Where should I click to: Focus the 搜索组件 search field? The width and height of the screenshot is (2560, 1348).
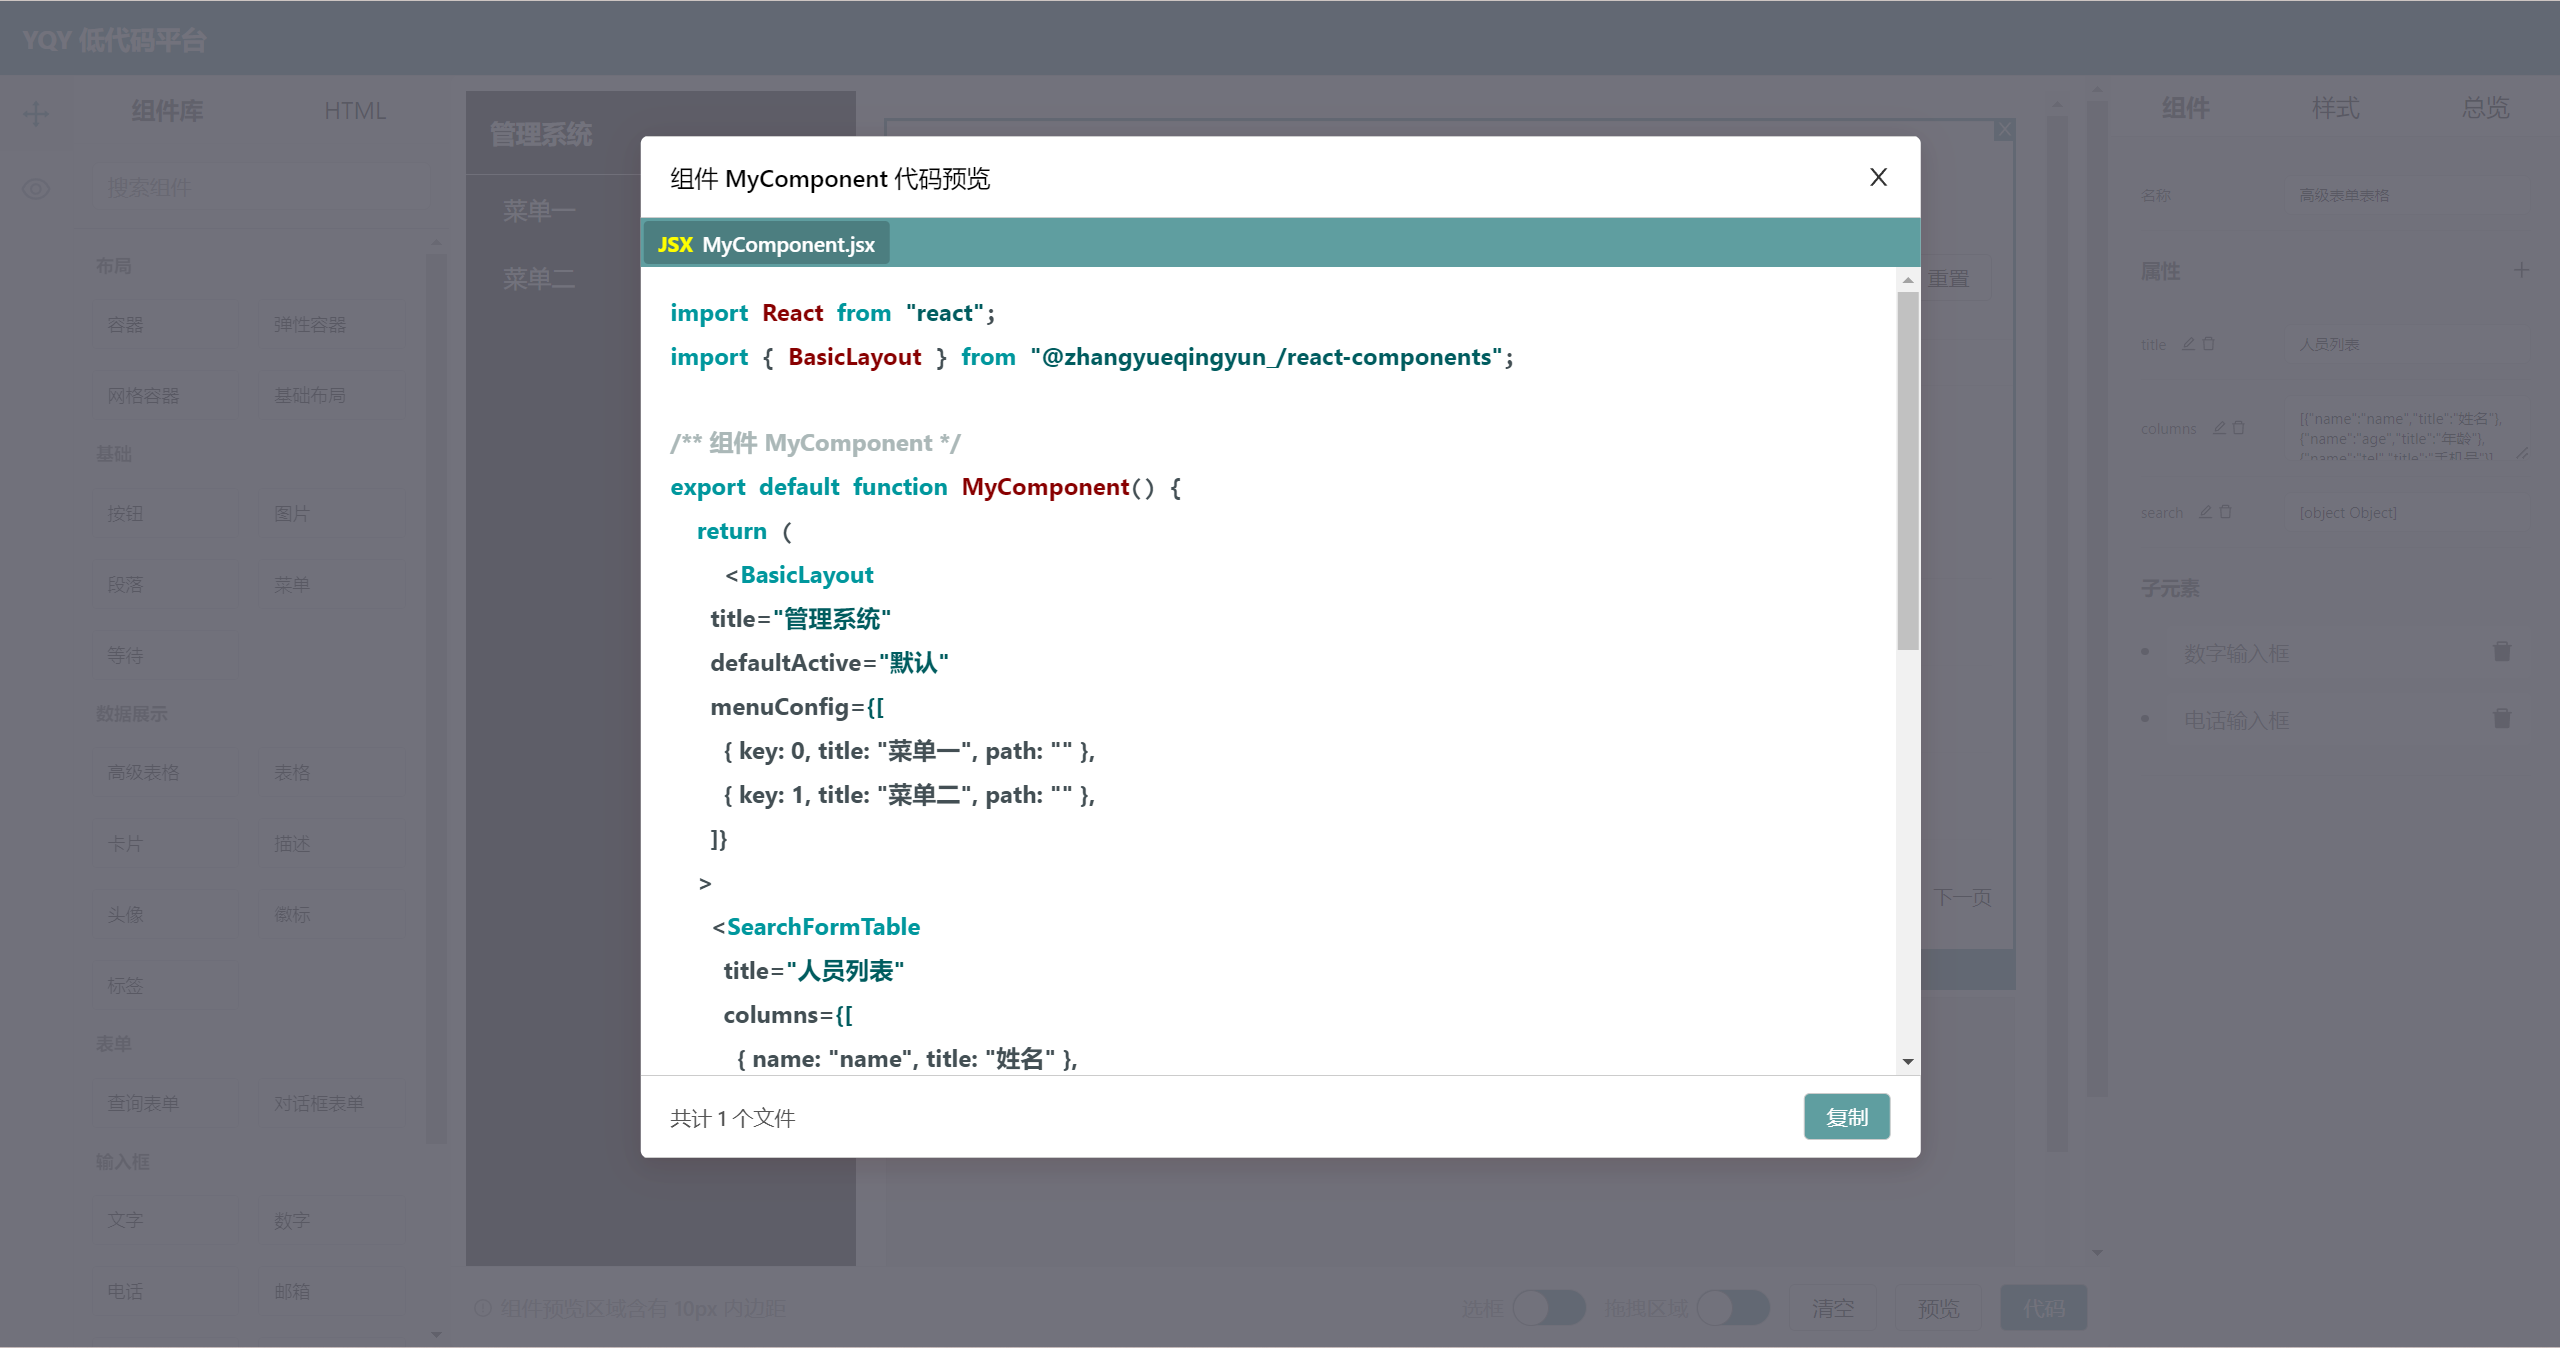click(x=260, y=188)
